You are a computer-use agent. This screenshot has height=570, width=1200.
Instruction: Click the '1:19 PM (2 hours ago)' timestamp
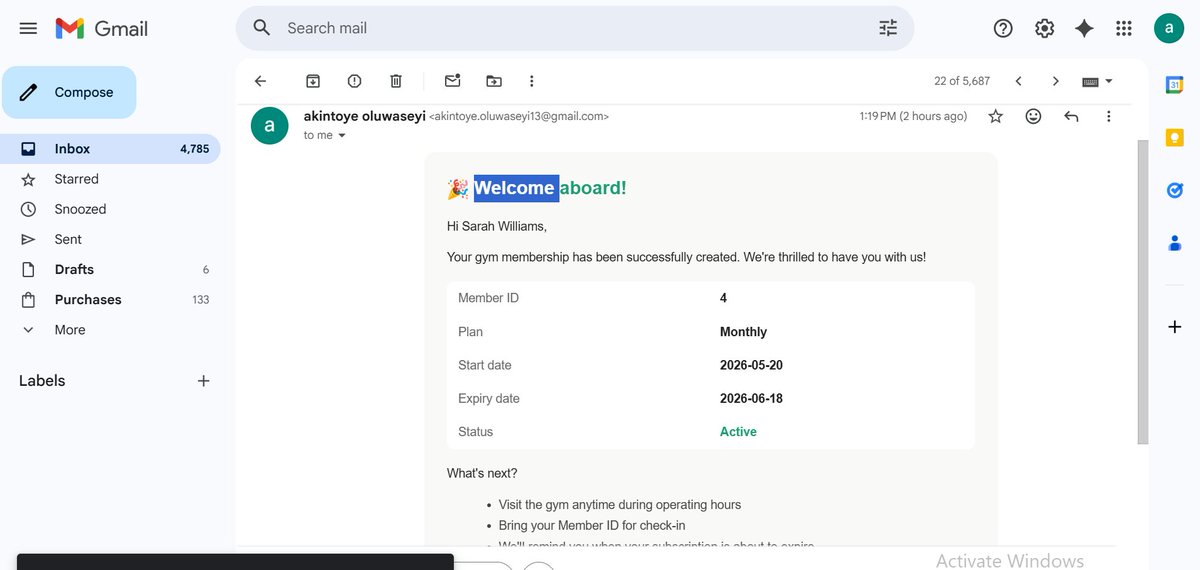913,116
